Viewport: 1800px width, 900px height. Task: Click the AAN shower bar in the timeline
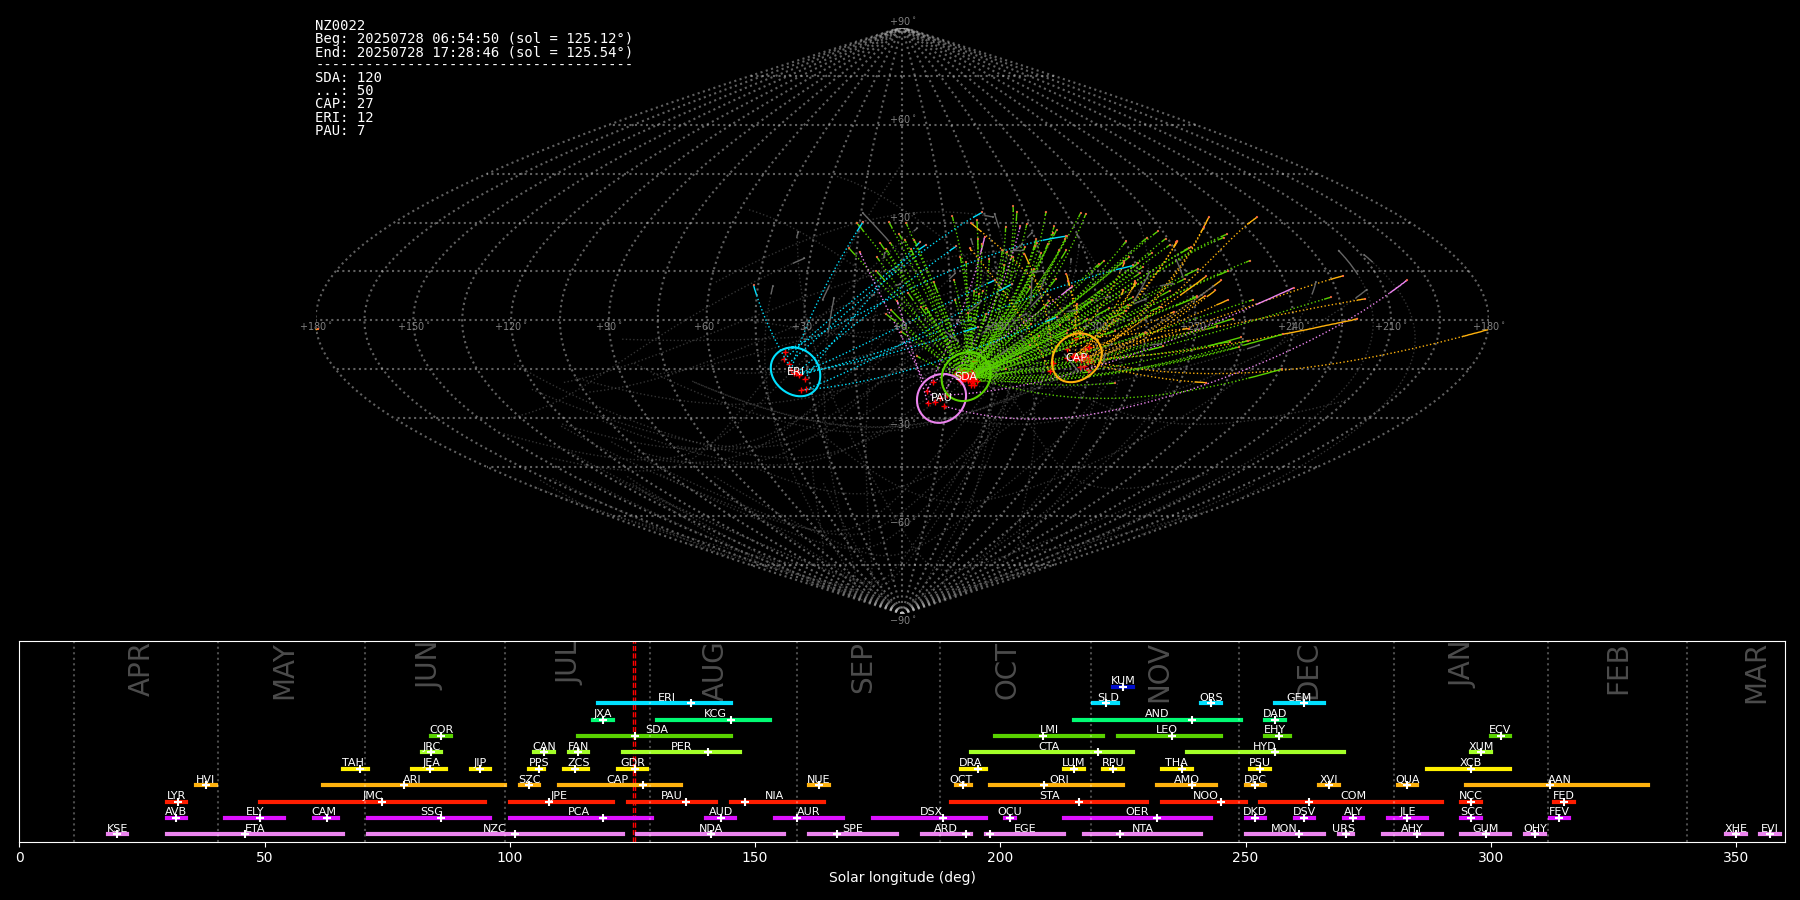coord(1557,785)
